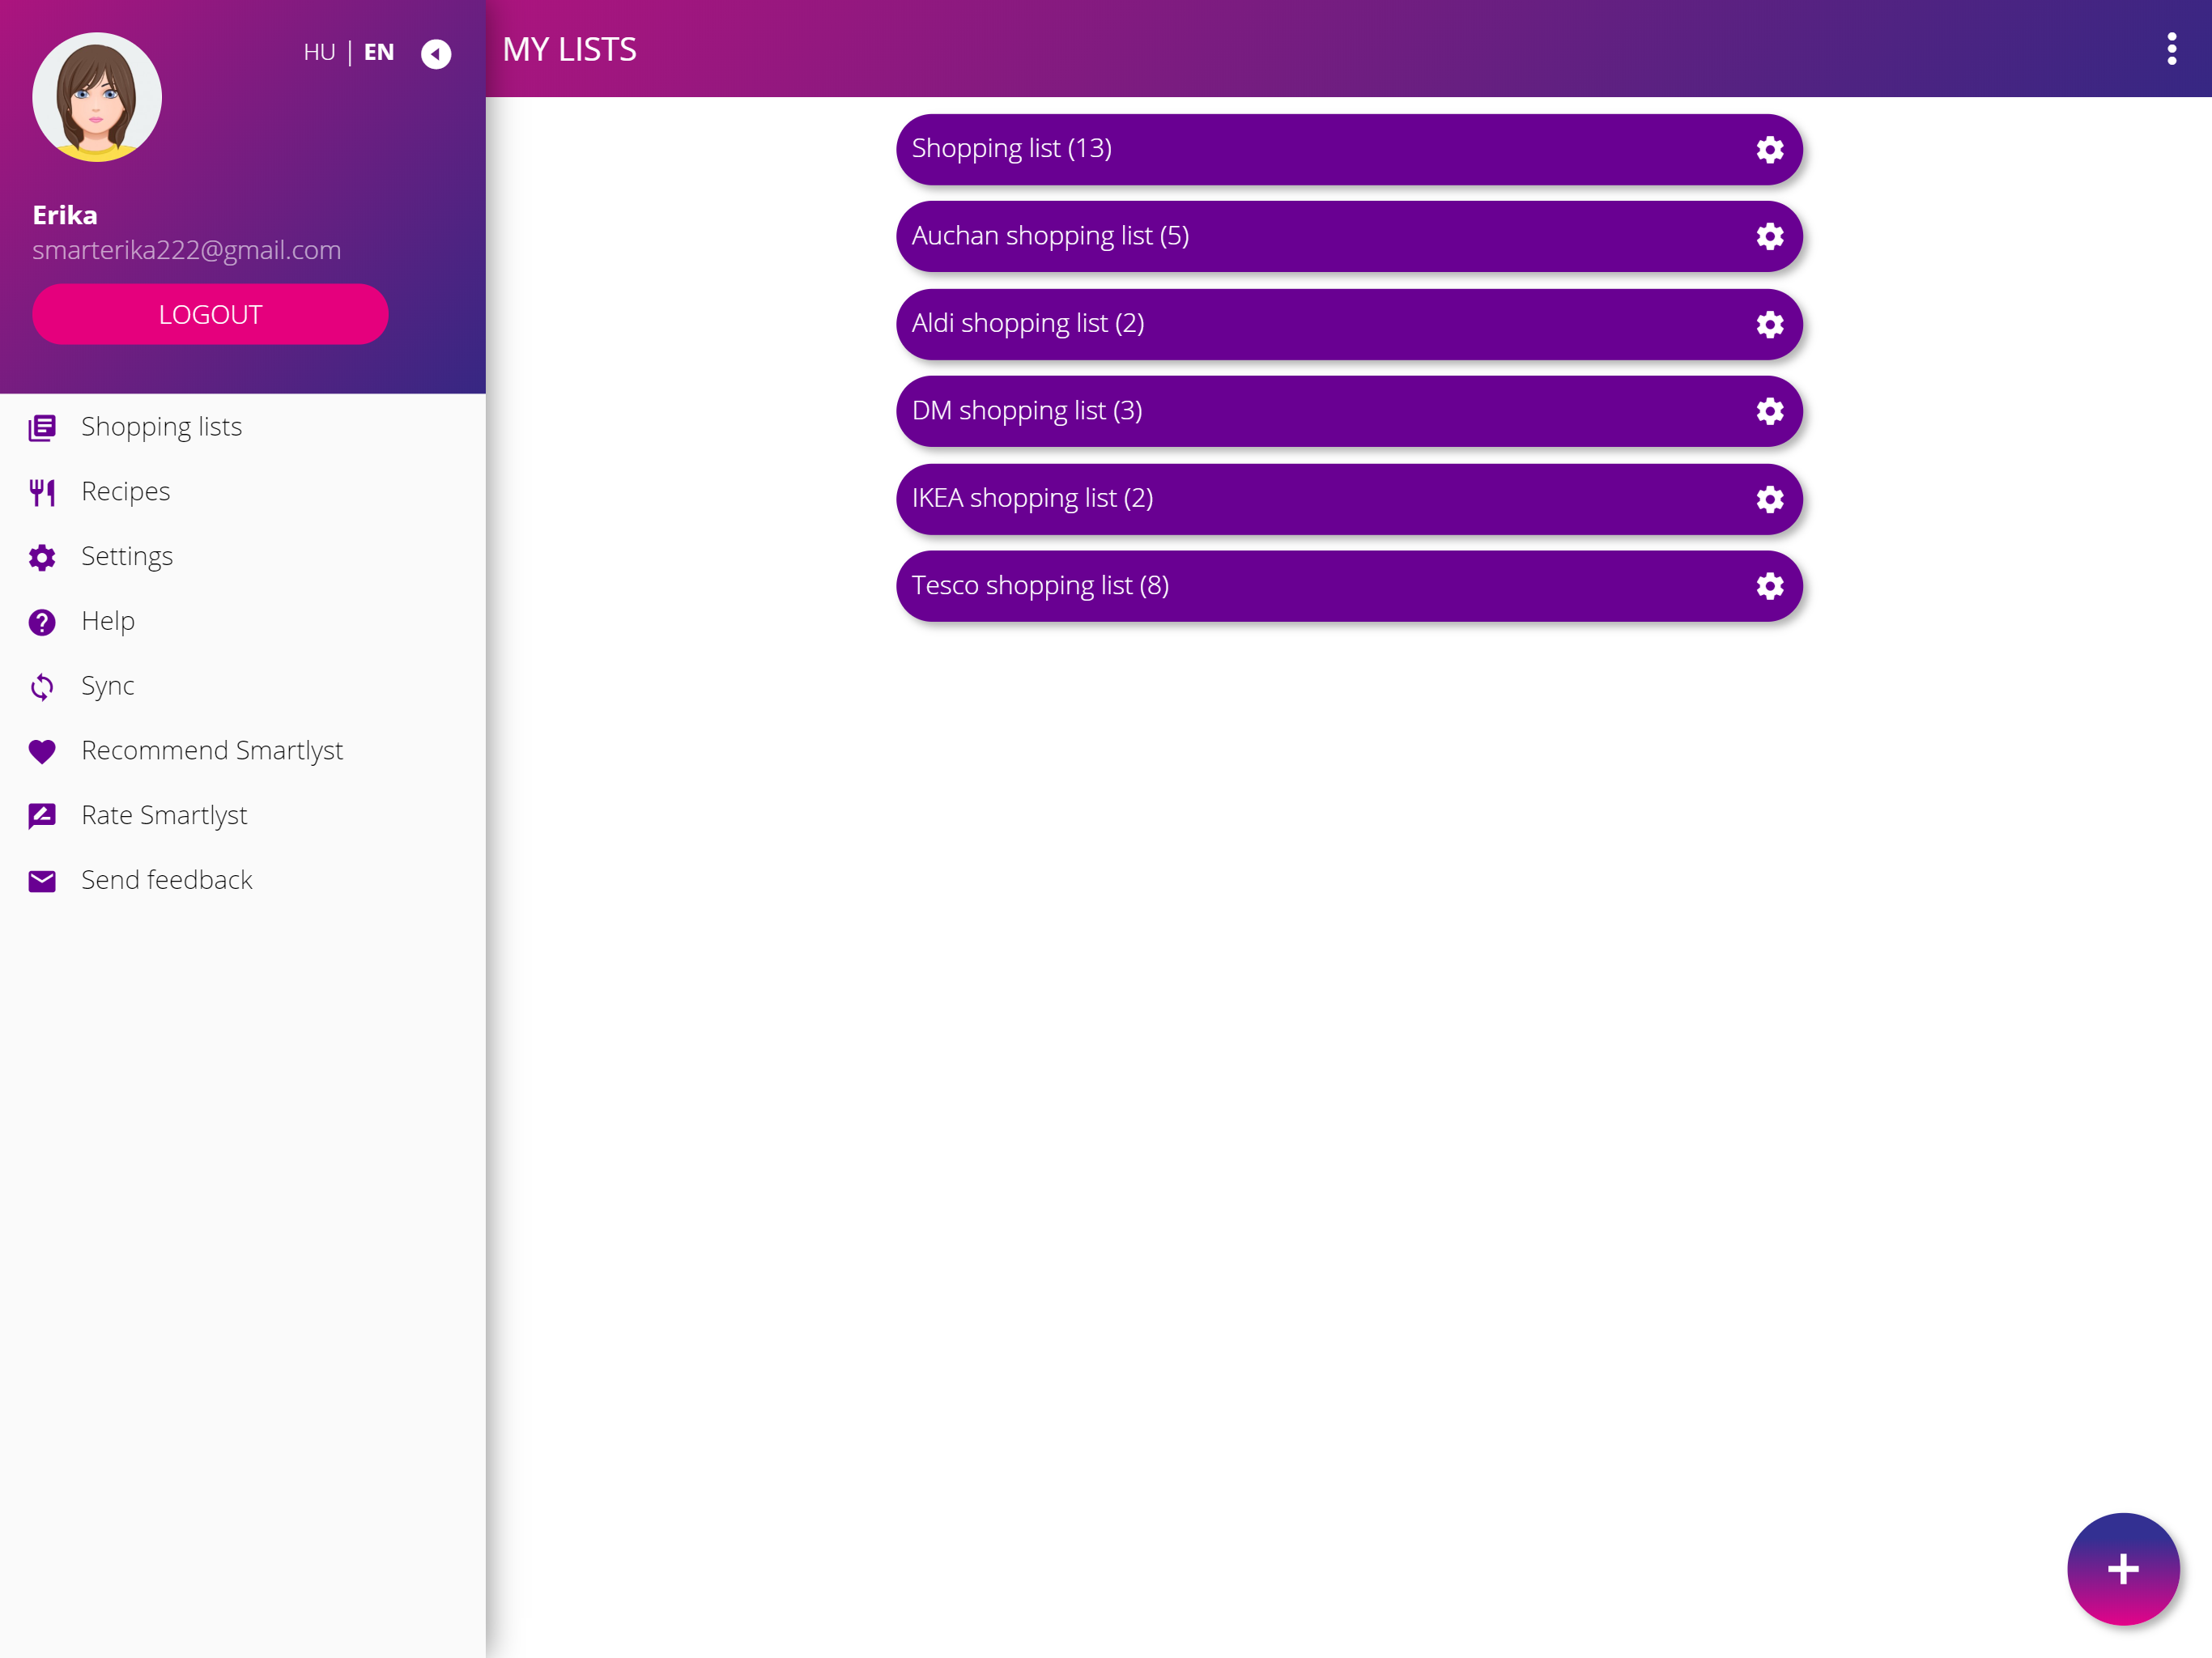Viewport: 2212px width, 1658px height.
Task: Open IKEA shopping list (2)
Action: [1348, 499]
